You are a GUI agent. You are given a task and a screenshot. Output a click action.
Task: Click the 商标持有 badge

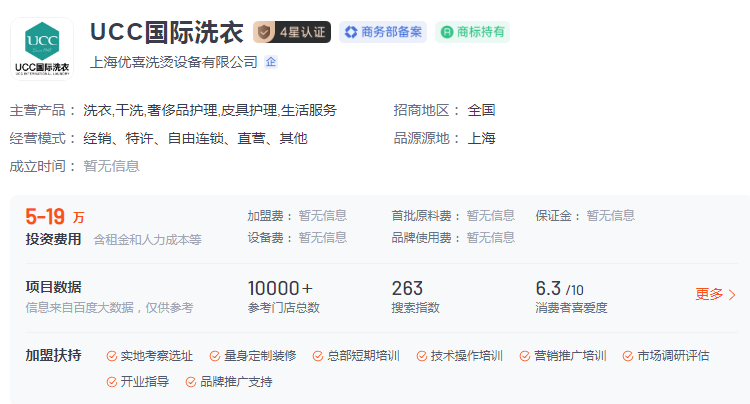tap(472, 32)
